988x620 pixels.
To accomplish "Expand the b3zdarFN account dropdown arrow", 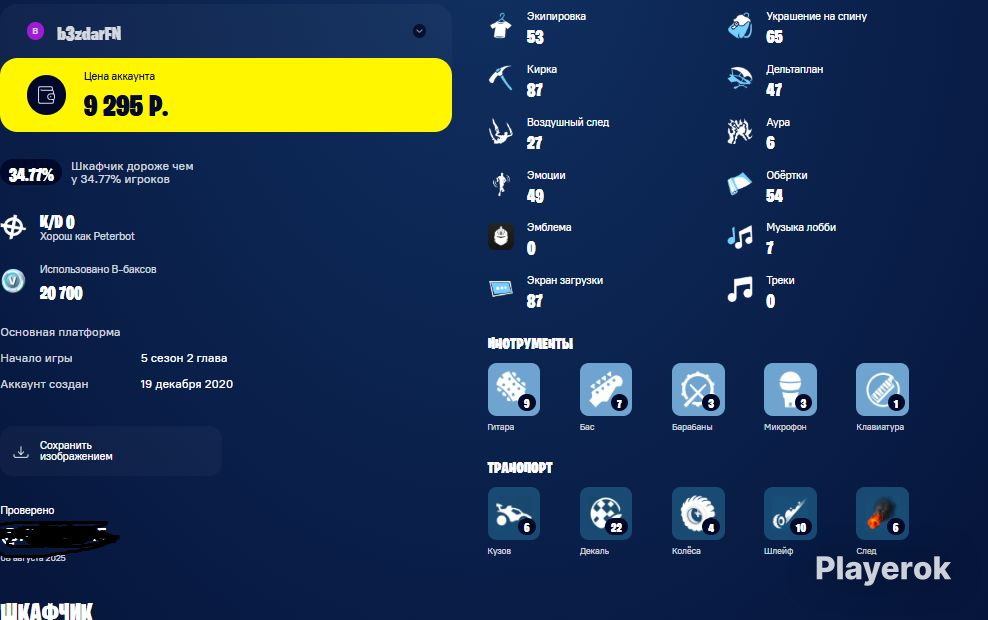I will (419, 31).
